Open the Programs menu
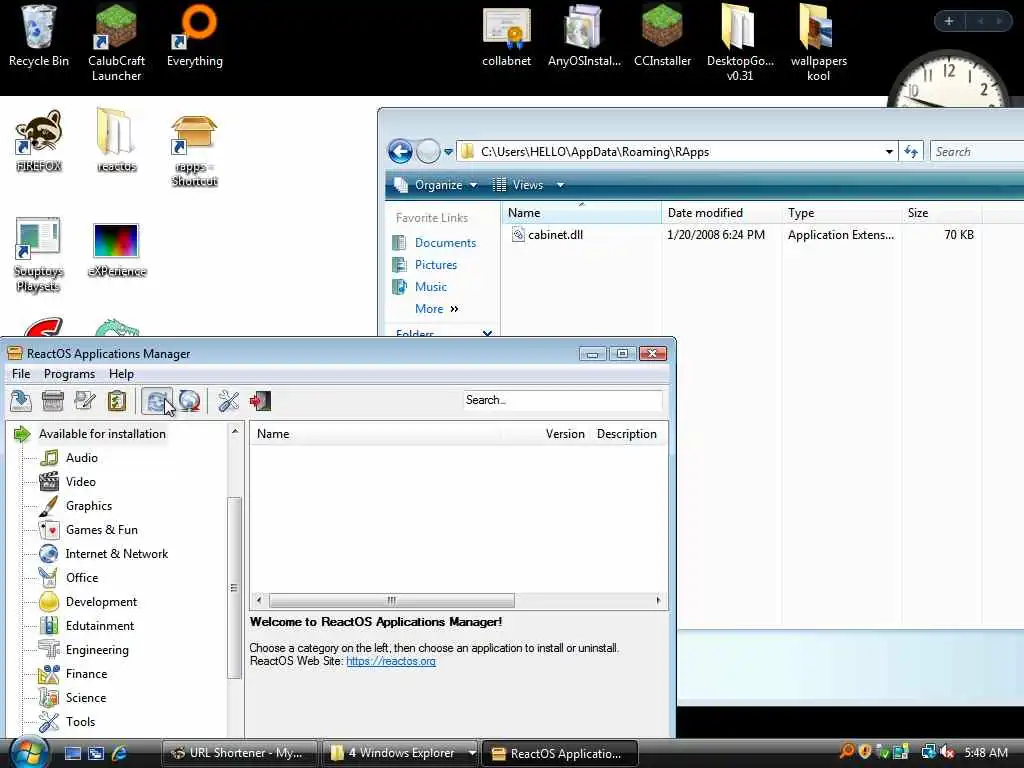Screen dimensions: 1024x768 69,374
